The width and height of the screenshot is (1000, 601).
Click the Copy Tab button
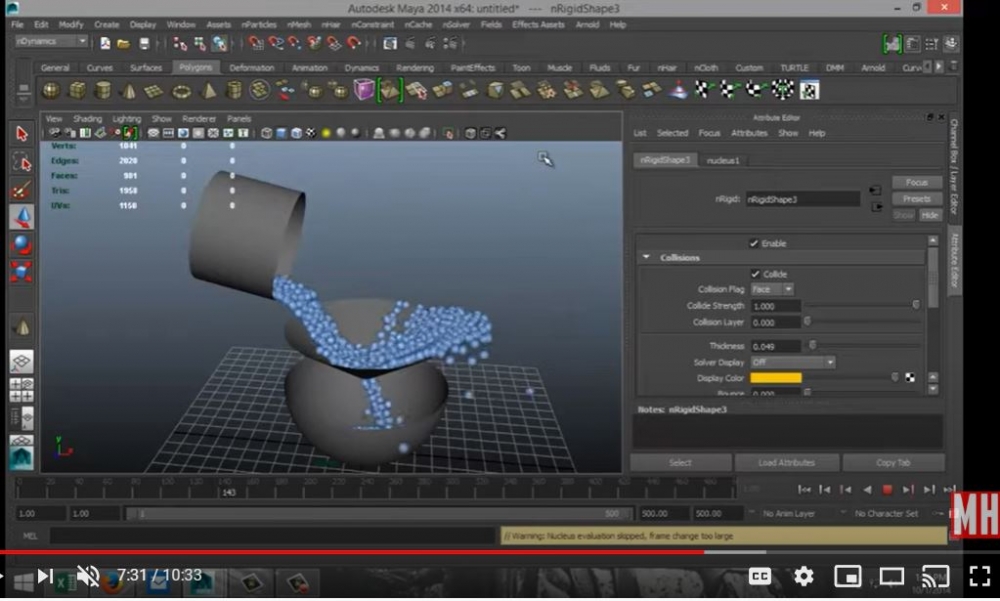(x=893, y=463)
